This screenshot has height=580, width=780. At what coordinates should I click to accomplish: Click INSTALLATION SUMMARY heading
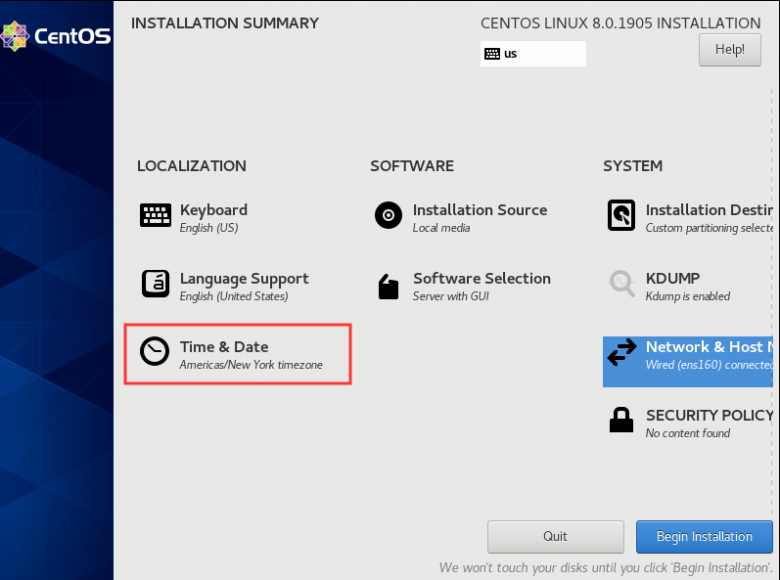click(x=225, y=23)
